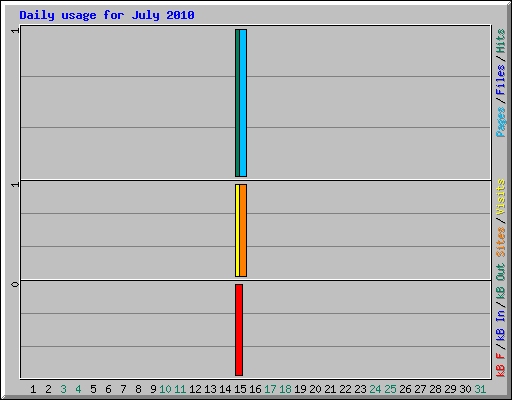Click the 'Sites' legend label
This screenshot has width=512, height=400.
tap(500, 242)
